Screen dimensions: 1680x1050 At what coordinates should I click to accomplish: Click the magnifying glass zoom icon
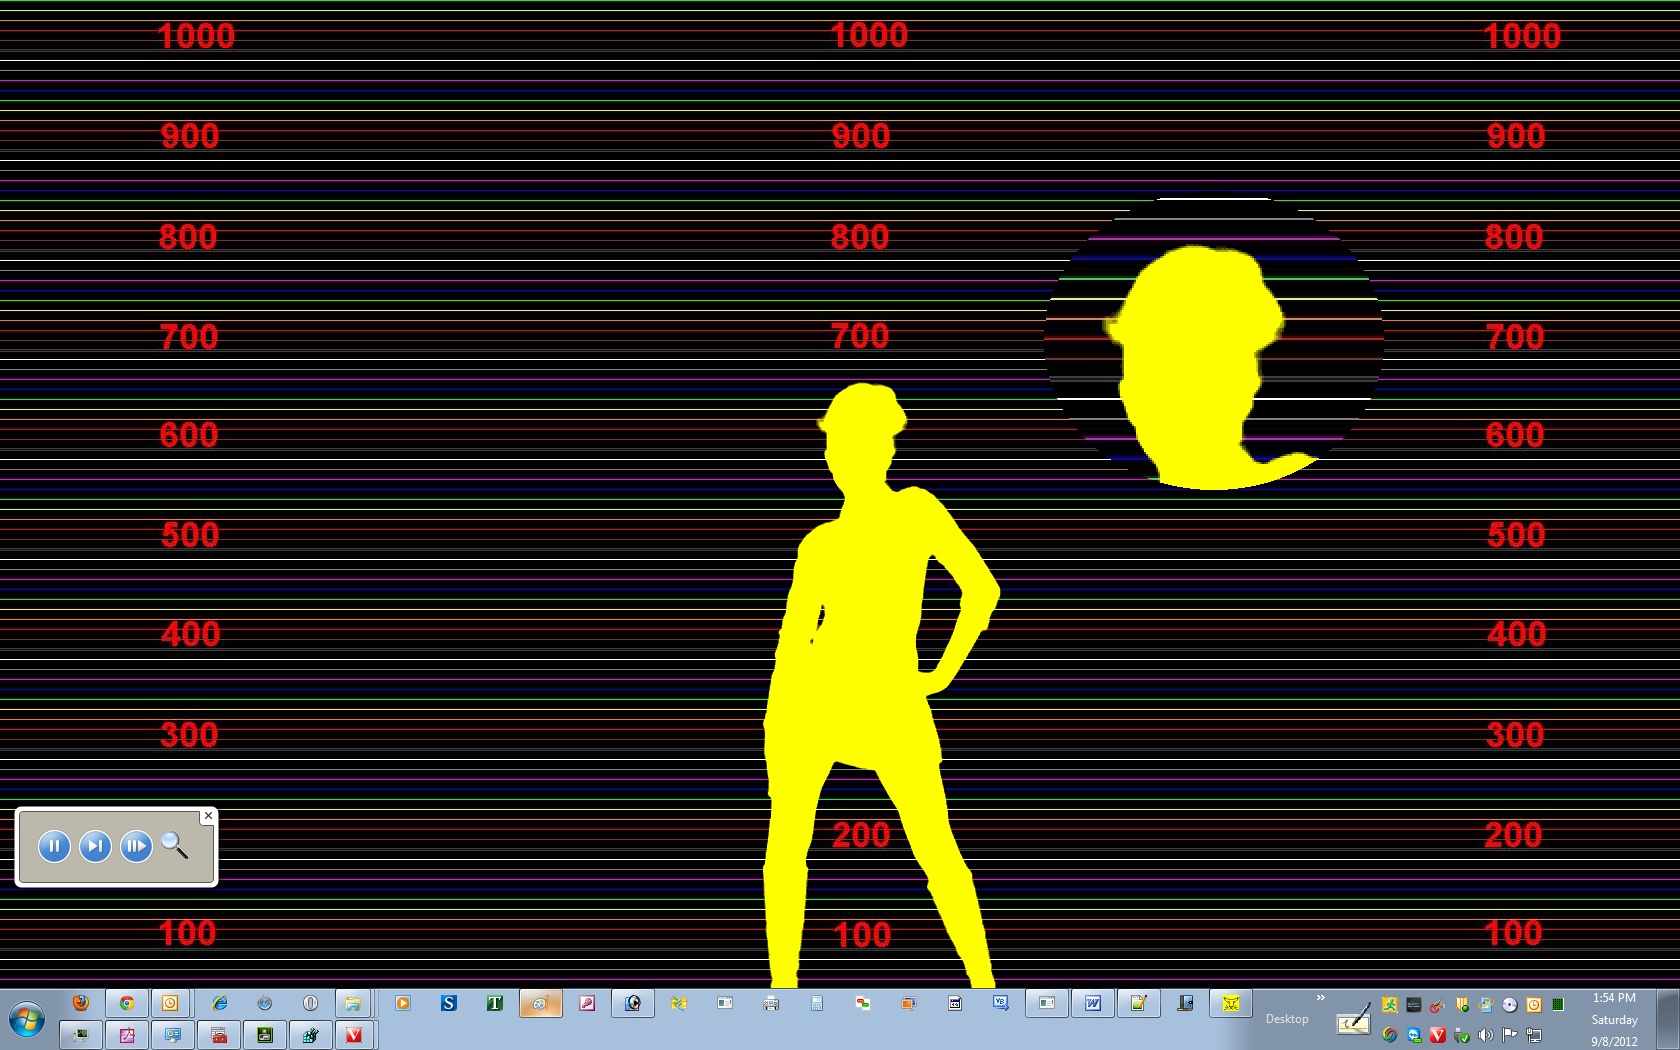[x=175, y=846]
